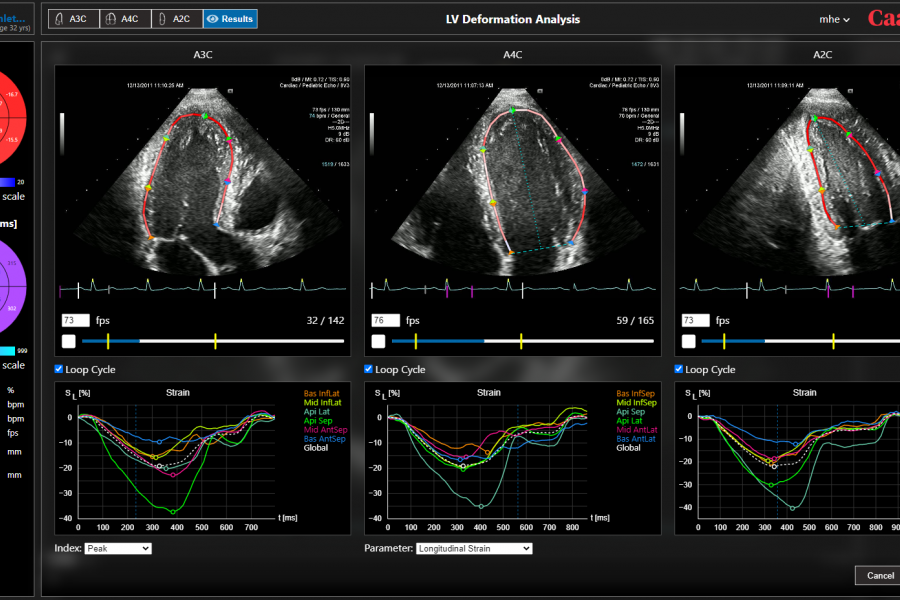Viewport: 900px width, 600px height.
Task: Click the 'LV Deformation Analysis' title
Action: coord(513,20)
